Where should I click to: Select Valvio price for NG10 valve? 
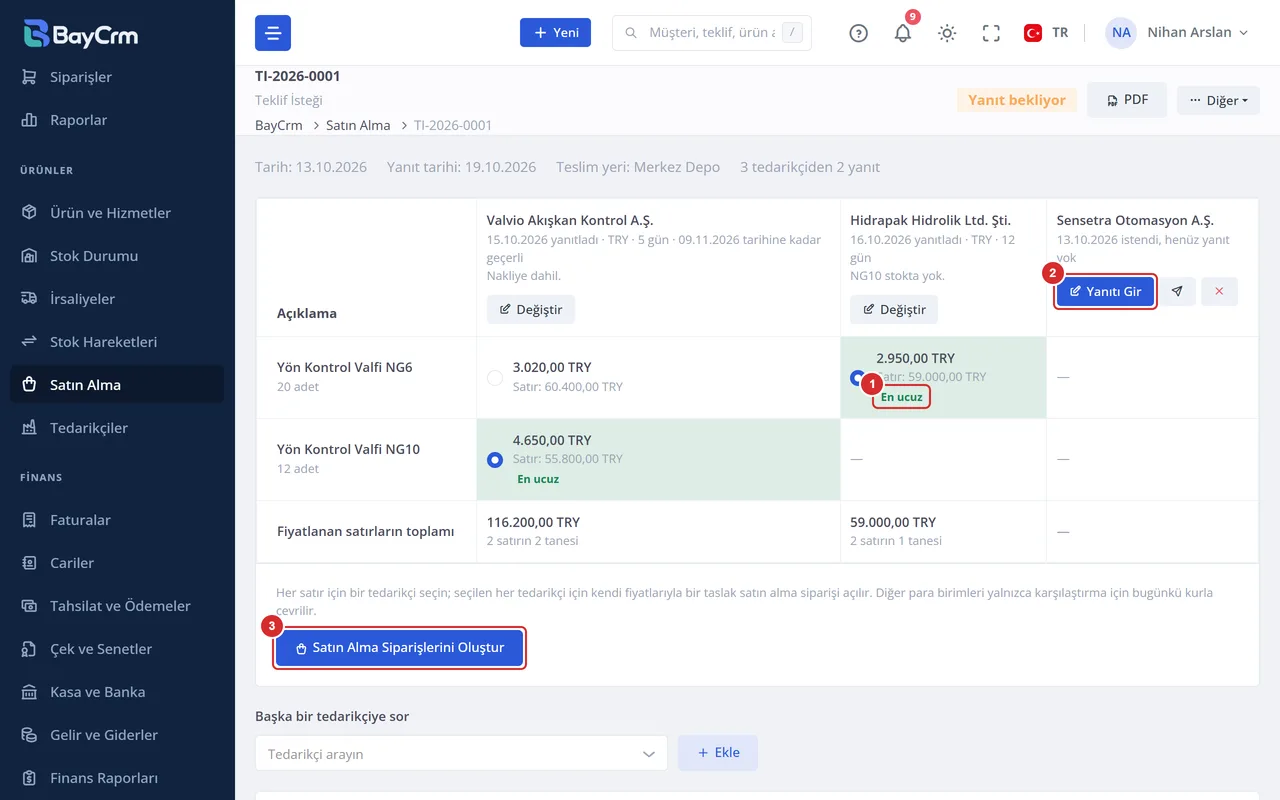point(494,460)
